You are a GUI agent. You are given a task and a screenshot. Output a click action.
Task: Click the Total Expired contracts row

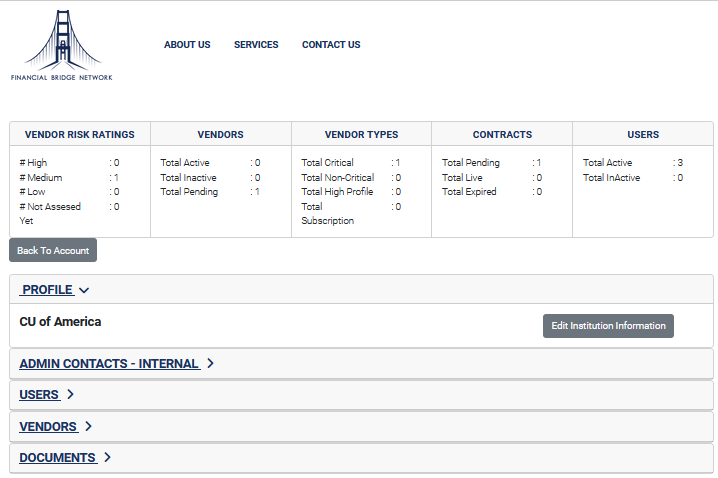coord(492,192)
